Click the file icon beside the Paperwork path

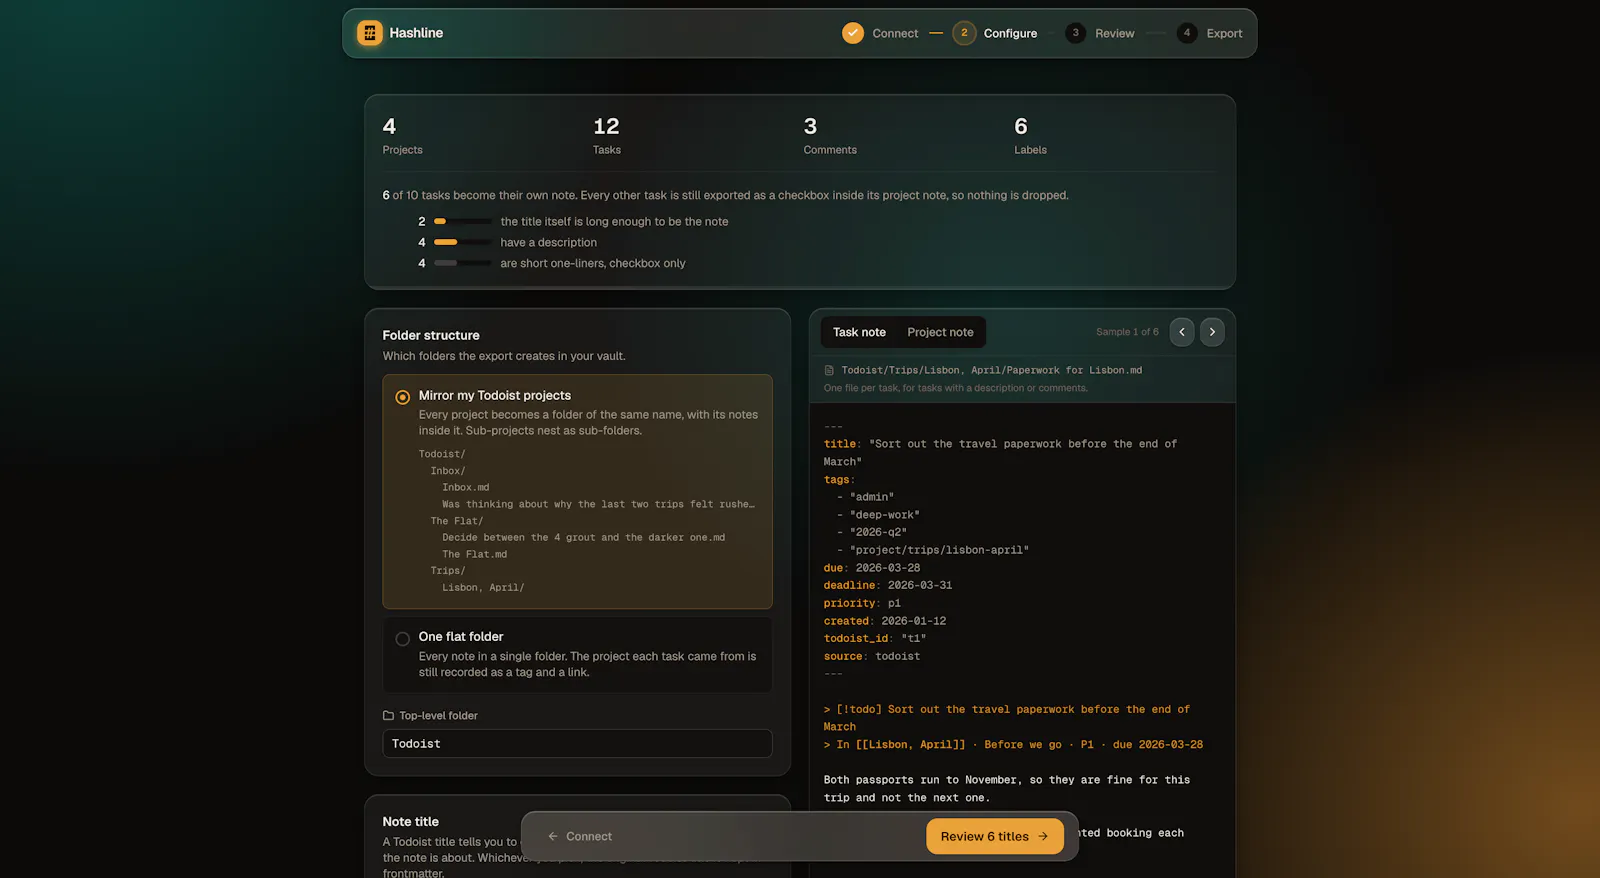[829, 370]
